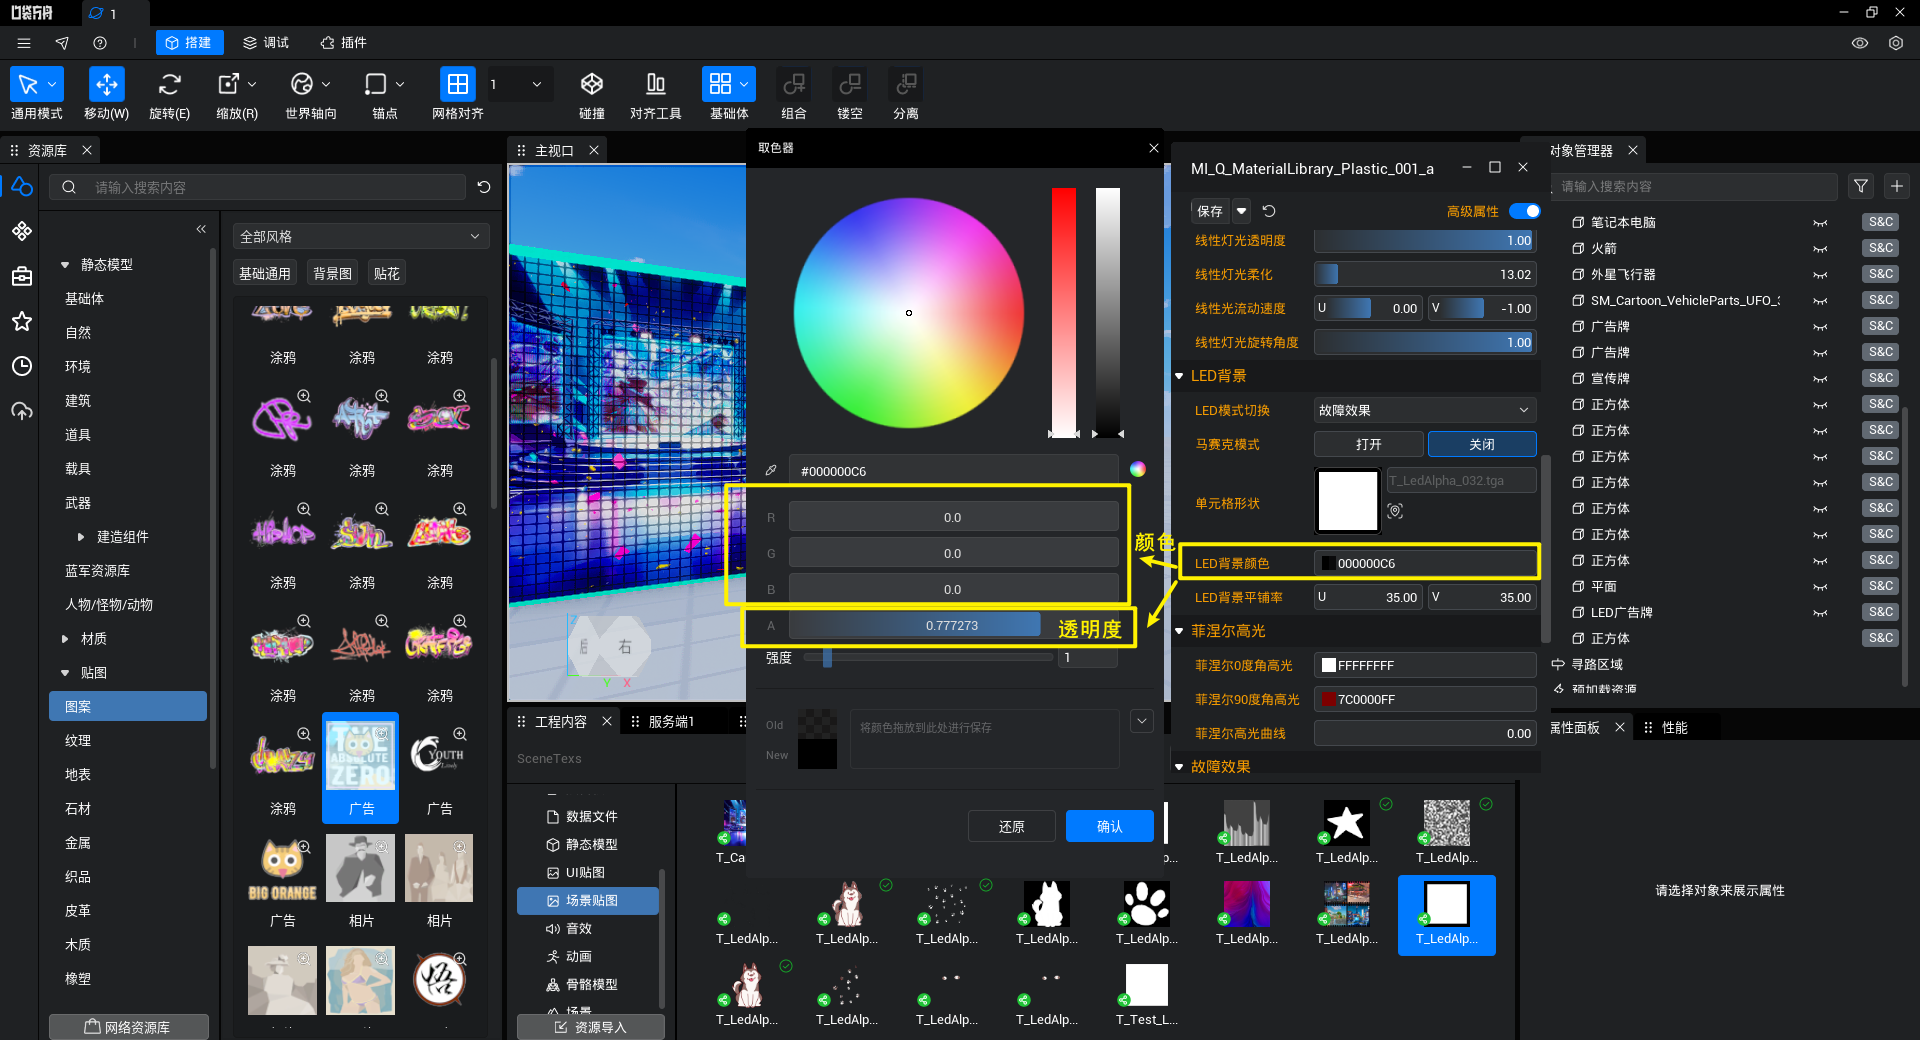Open 网络资源库 button
The width and height of the screenshot is (1920, 1040).
(x=129, y=1027)
